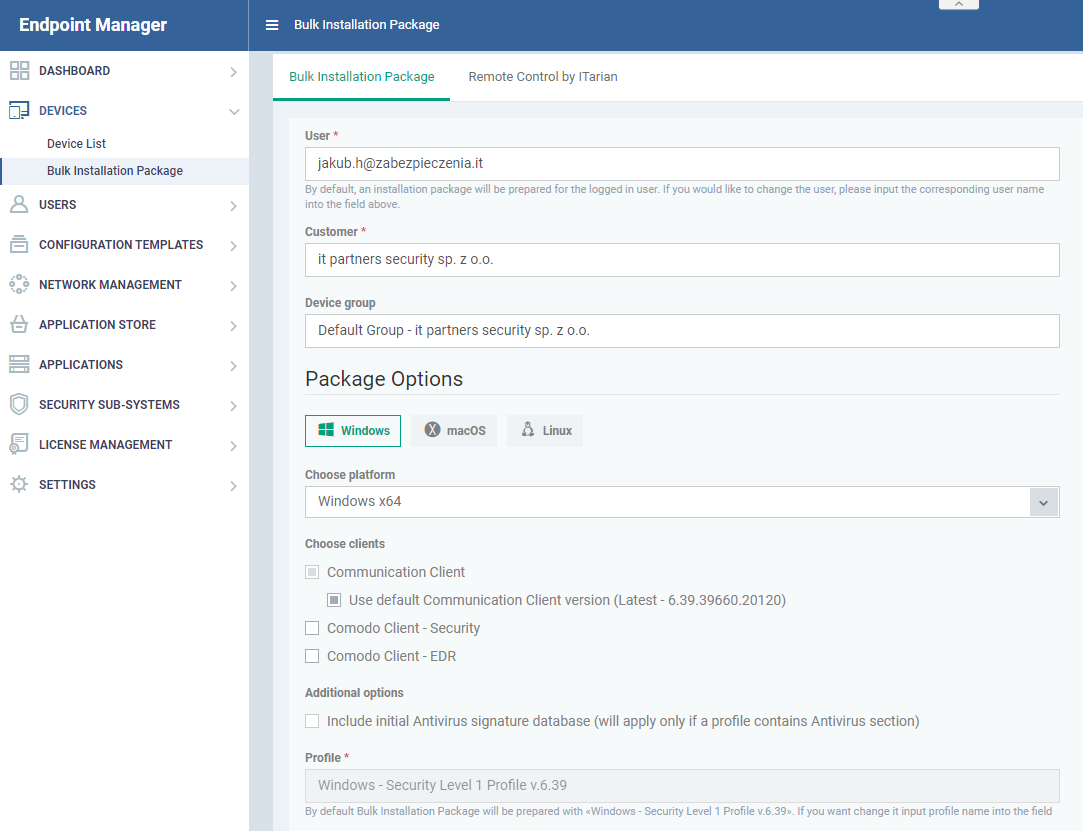
Task: Expand the Security Sub-Systems chevron
Action: click(x=233, y=406)
